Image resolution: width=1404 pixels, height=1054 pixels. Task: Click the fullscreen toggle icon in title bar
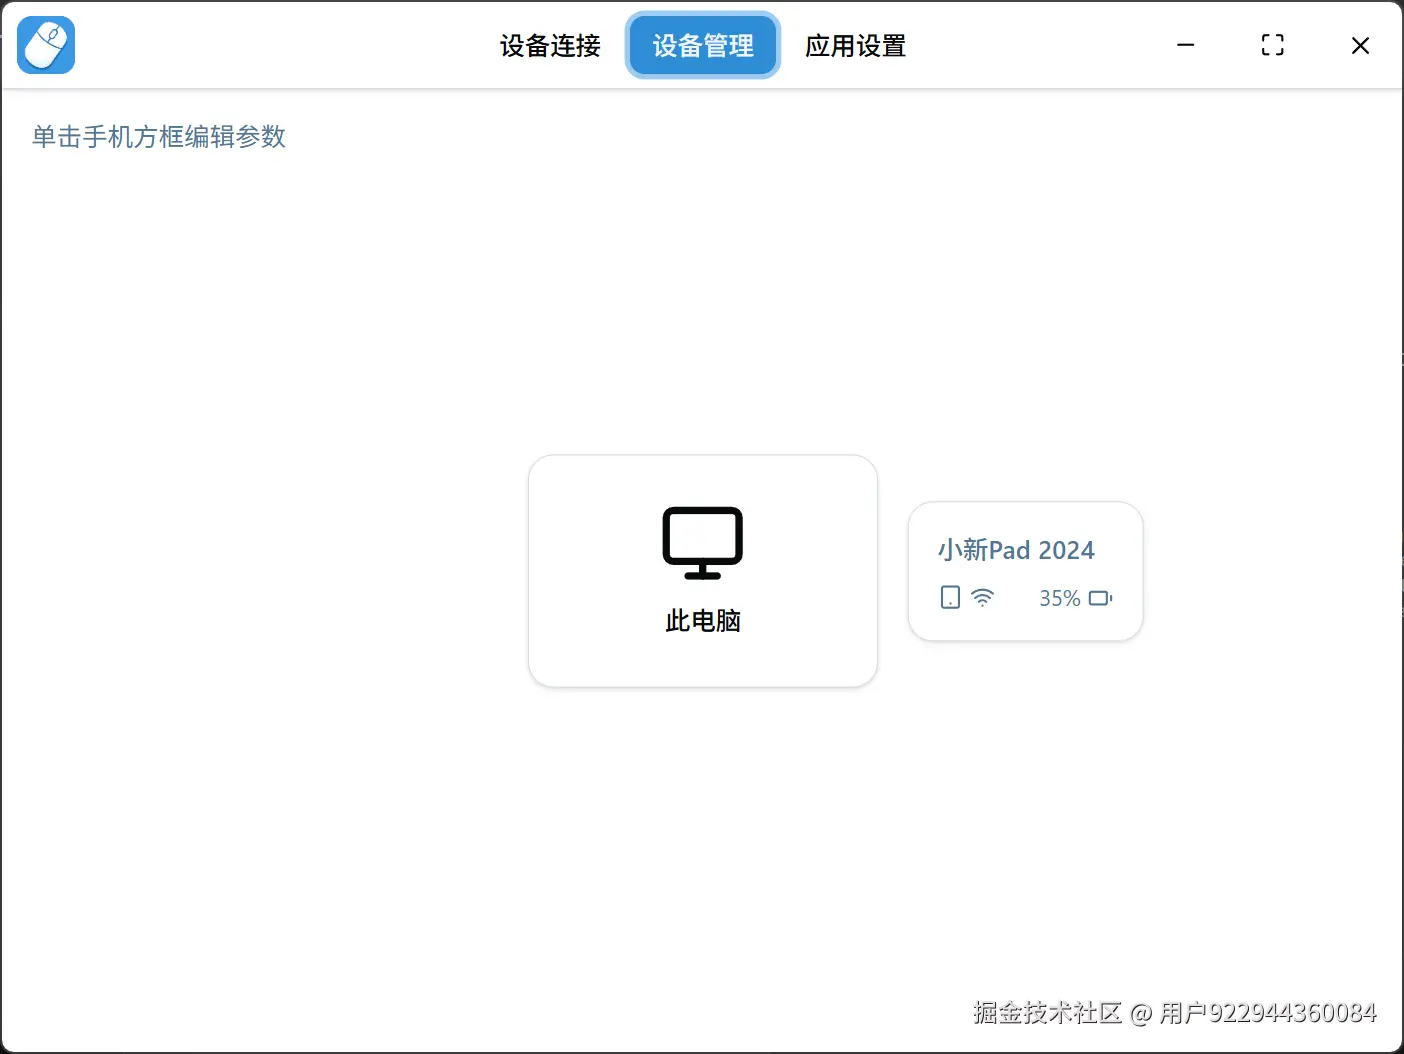click(1272, 45)
